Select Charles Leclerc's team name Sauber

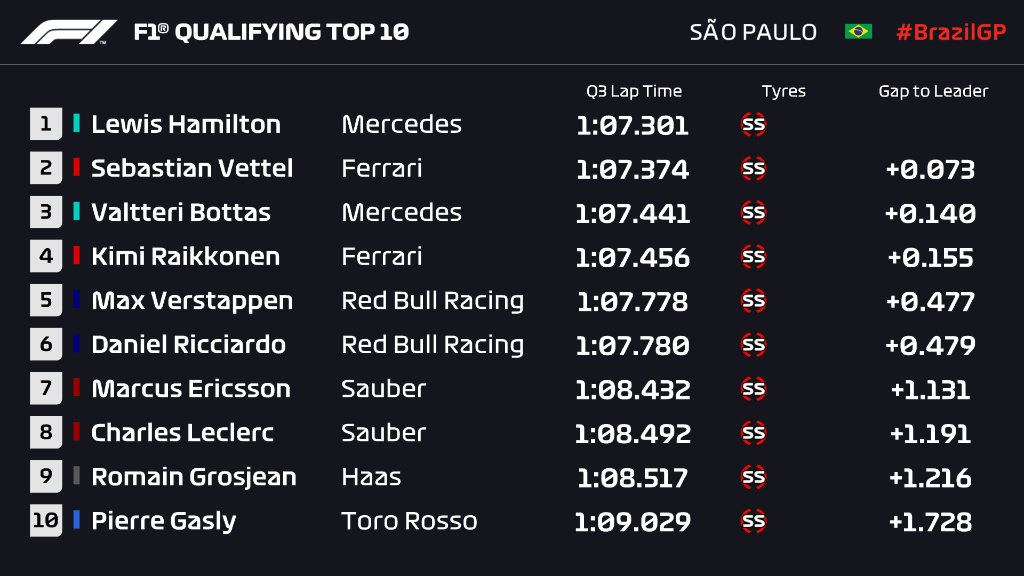383,432
